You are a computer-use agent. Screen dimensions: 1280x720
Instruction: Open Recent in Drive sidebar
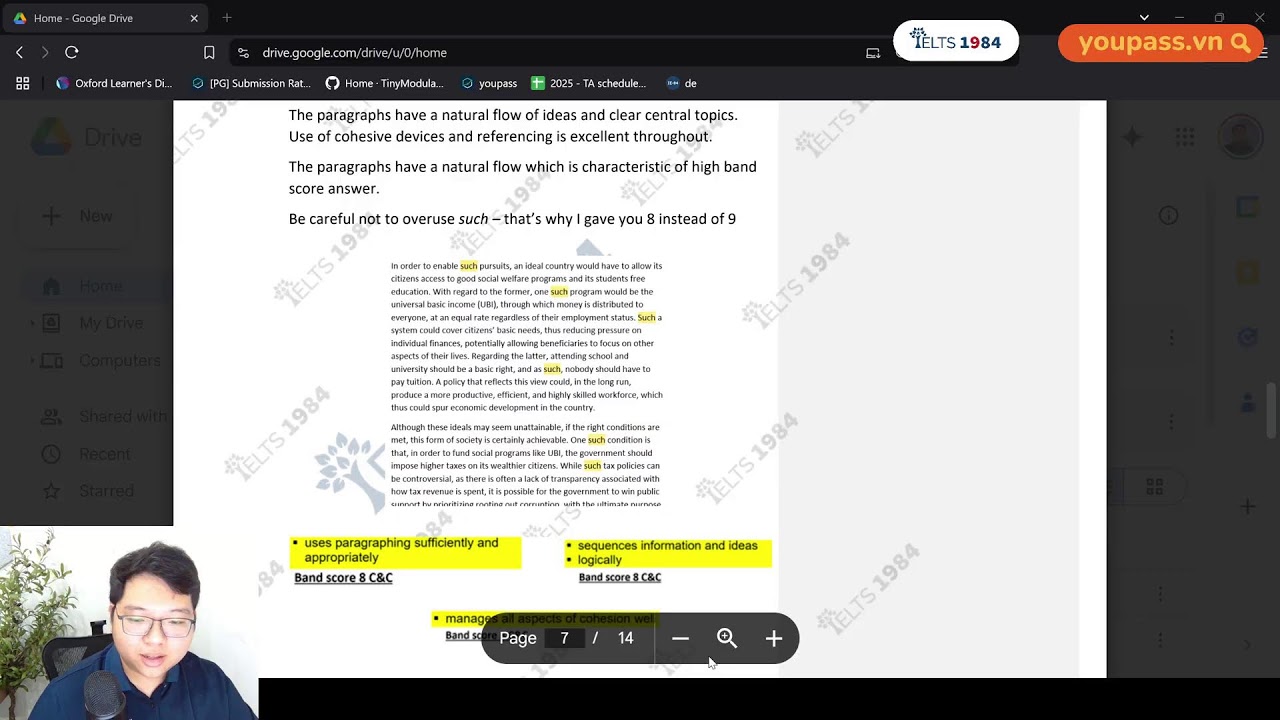(x=88, y=454)
